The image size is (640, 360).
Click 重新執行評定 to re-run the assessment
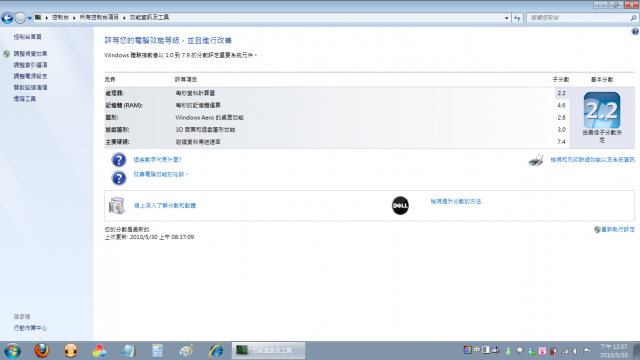coord(618,230)
